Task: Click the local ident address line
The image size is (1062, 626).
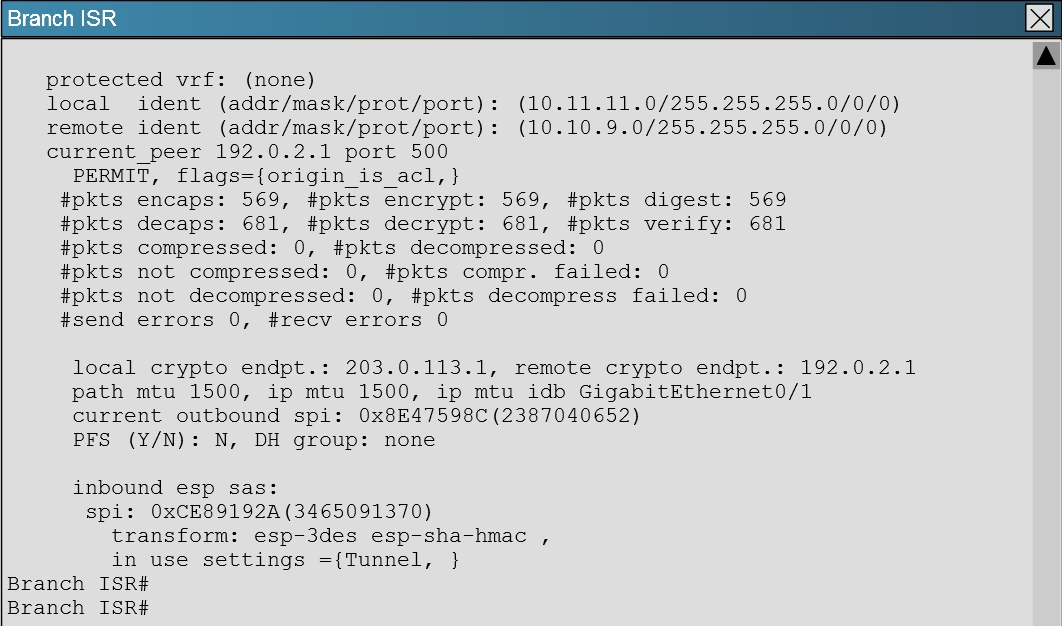Action: click(x=473, y=104)
